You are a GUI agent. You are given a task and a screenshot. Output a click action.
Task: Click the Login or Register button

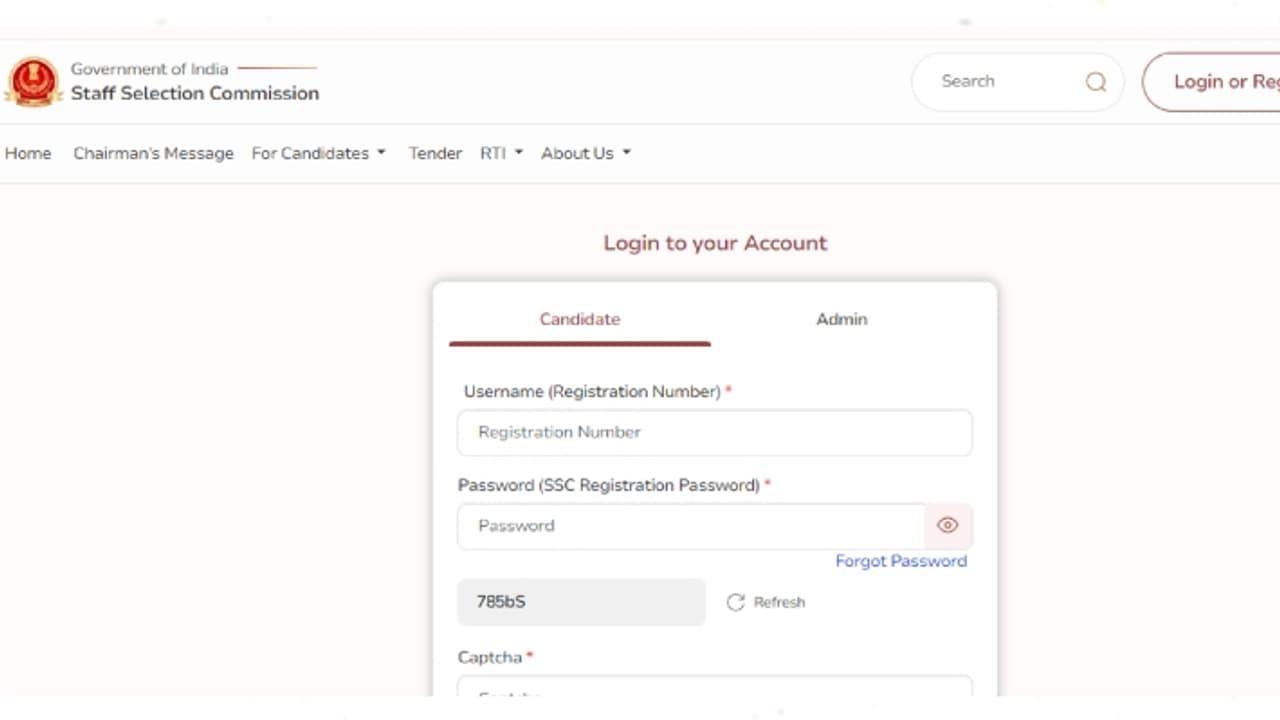tap(1214, 82)
